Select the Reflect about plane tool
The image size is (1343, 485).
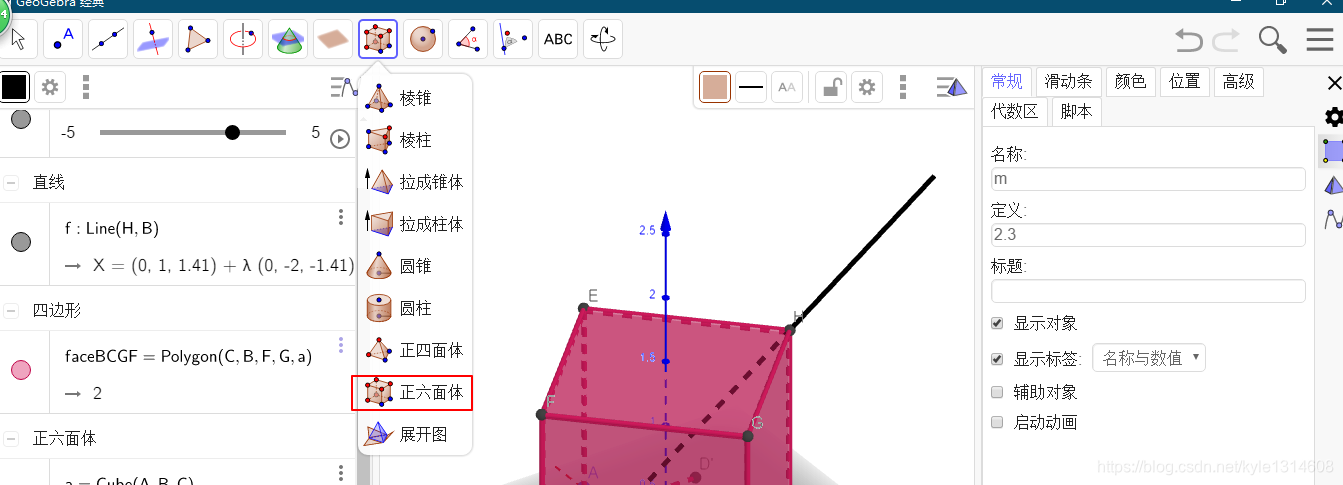point(513,40)
